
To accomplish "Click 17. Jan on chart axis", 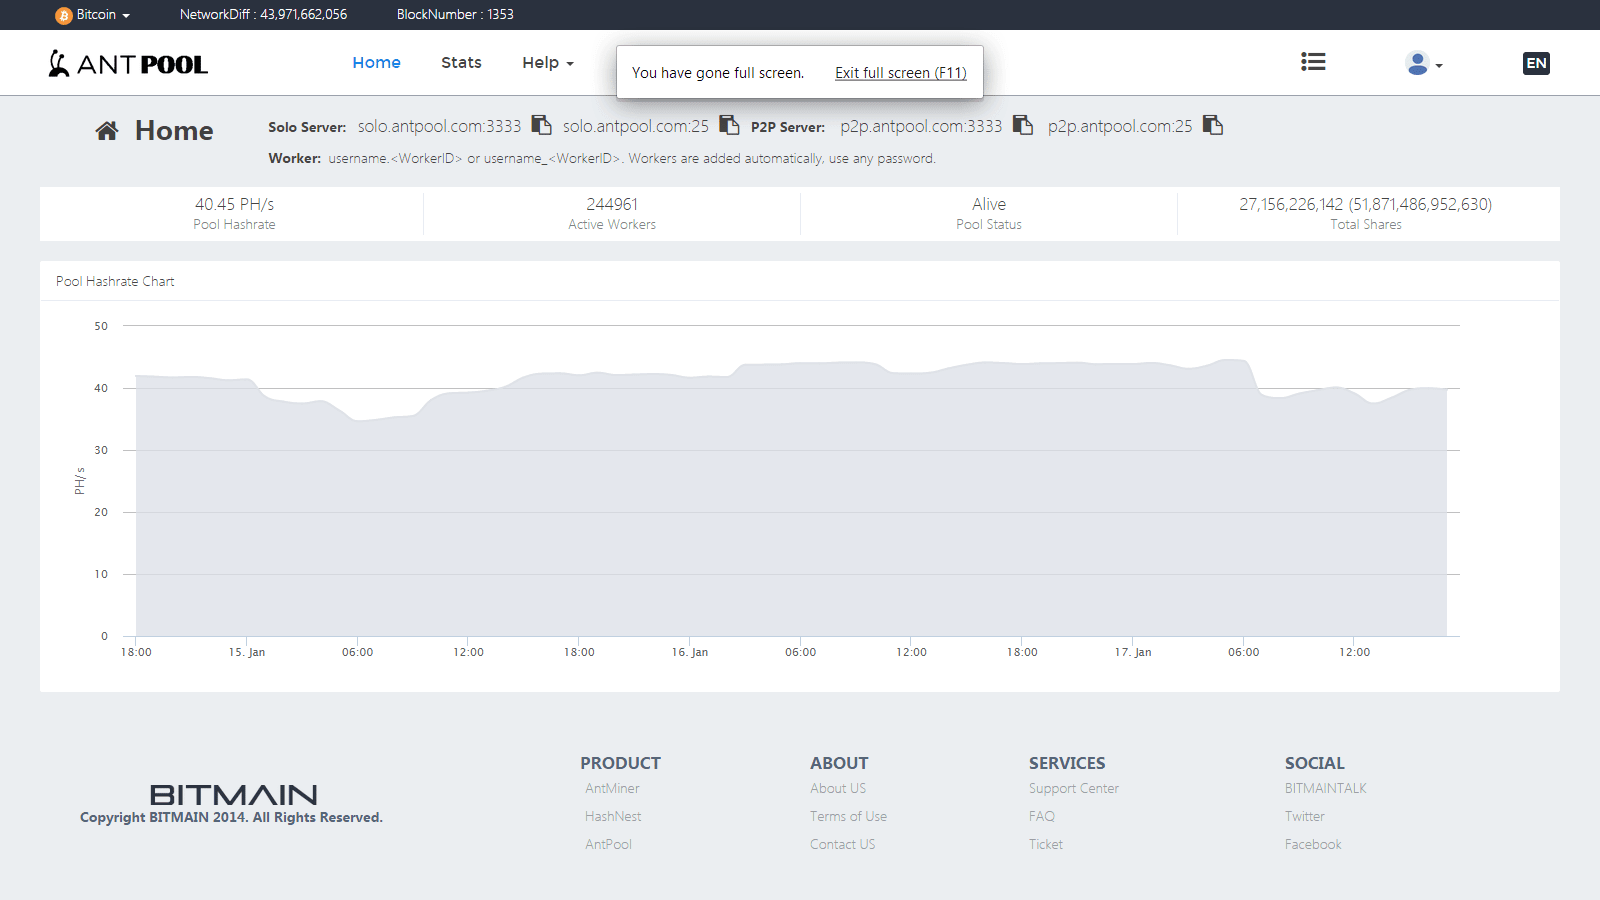I will coord(1133,652).
